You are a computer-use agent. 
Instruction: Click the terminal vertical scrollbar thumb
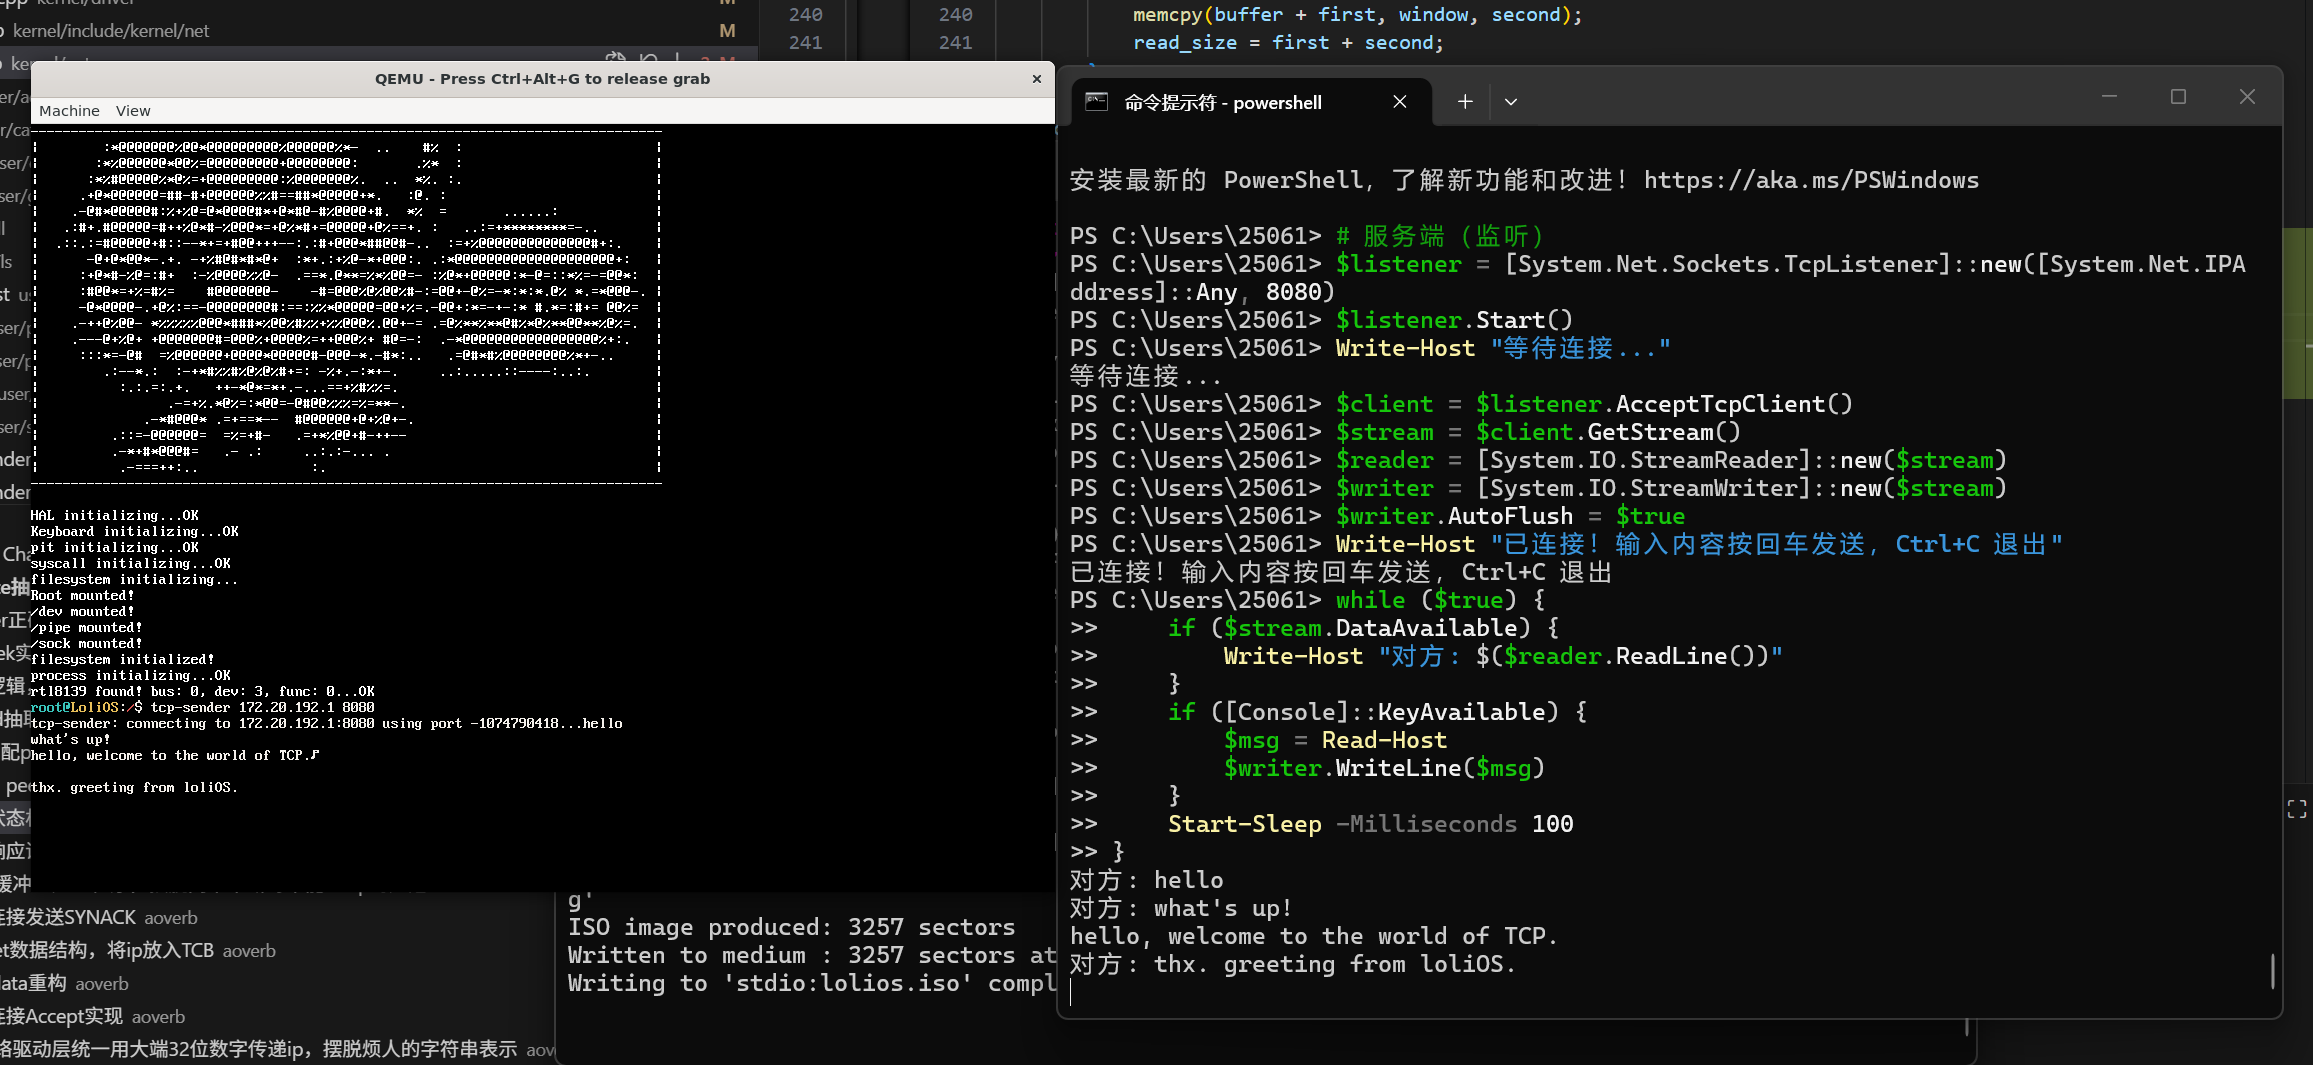2272,970
